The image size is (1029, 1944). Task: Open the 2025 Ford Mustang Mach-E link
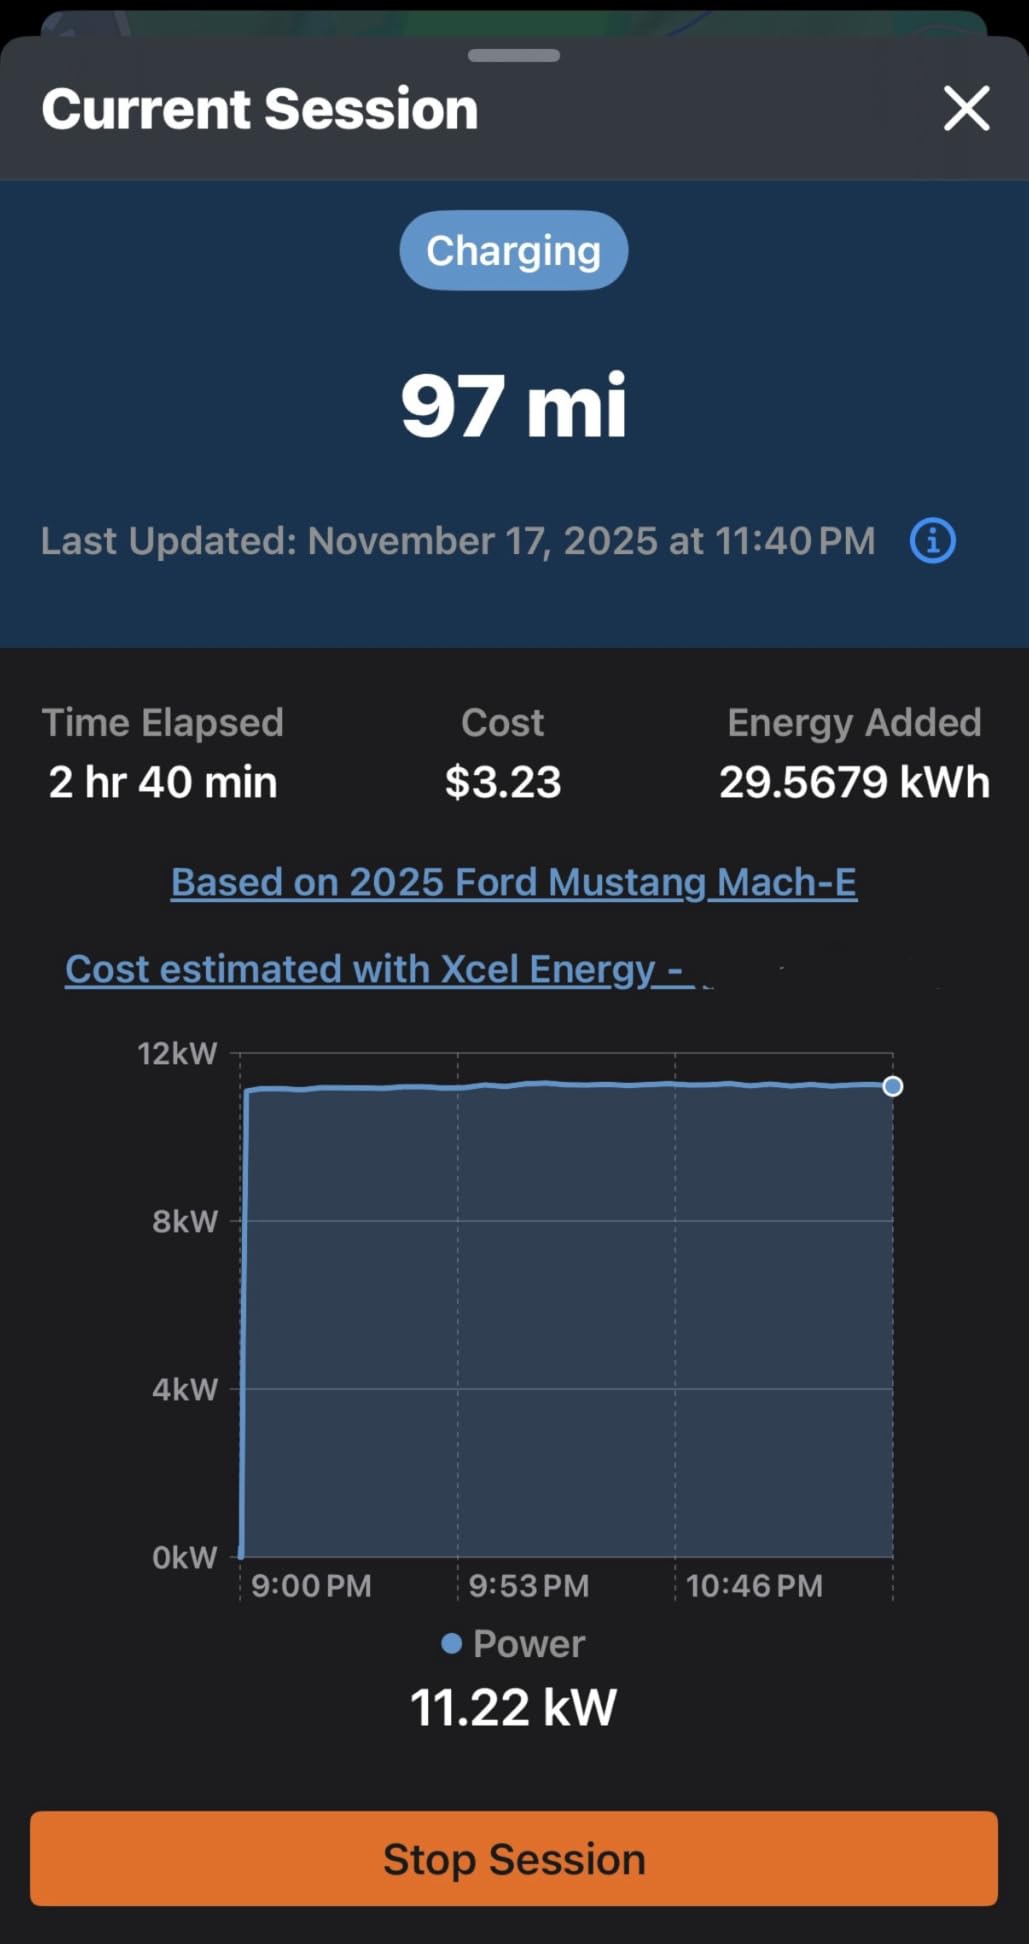coord(513,882)
